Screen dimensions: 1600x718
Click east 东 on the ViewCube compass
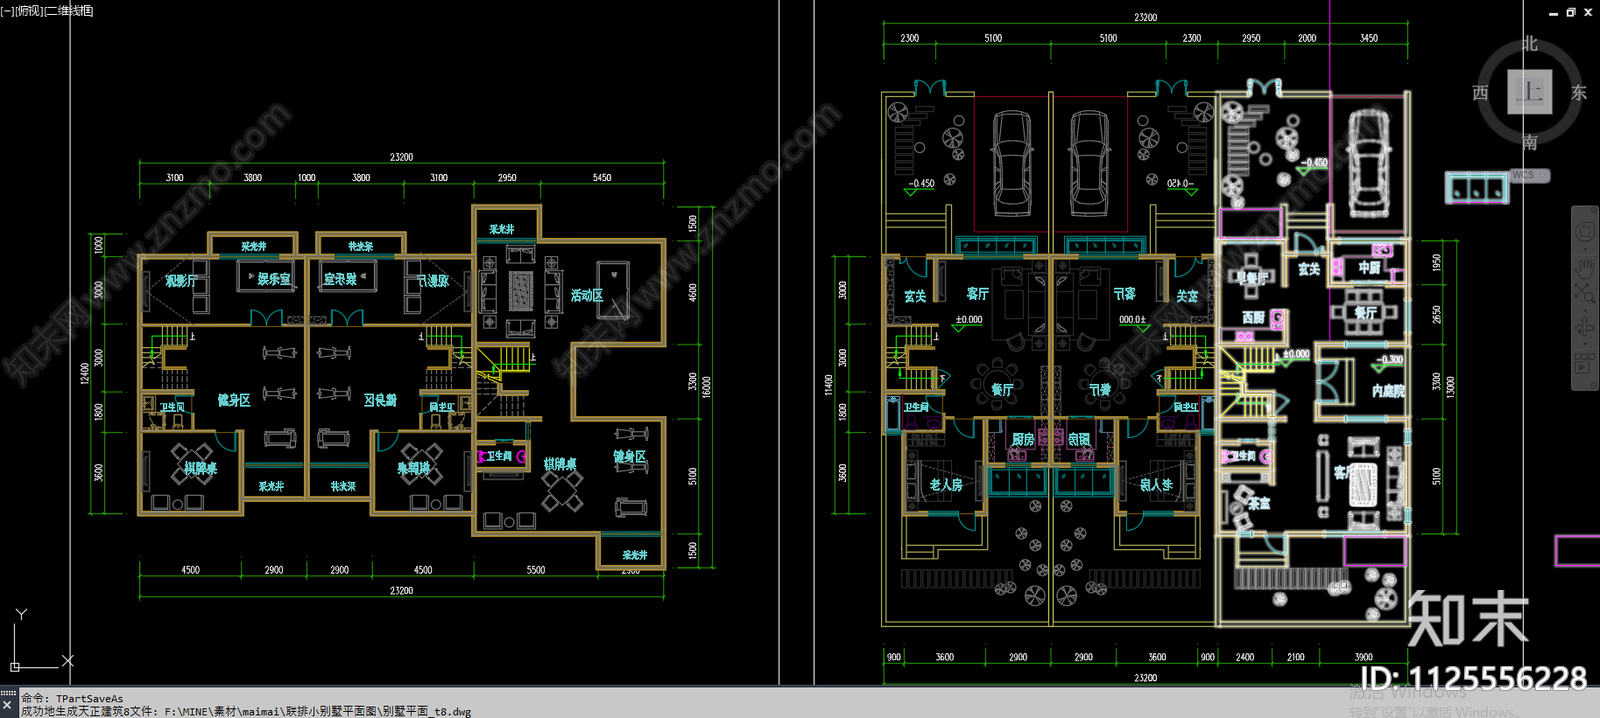[x=1579, y=93]
